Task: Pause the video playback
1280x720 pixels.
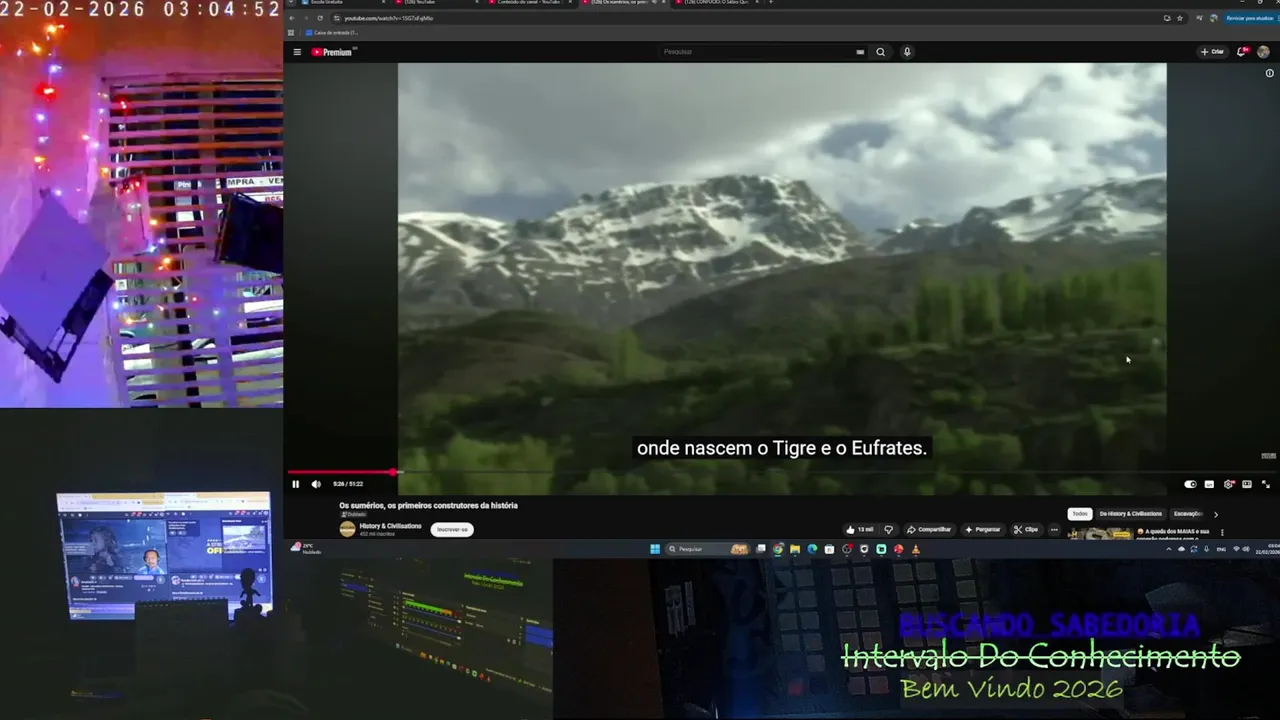Action: pos(295,484)
